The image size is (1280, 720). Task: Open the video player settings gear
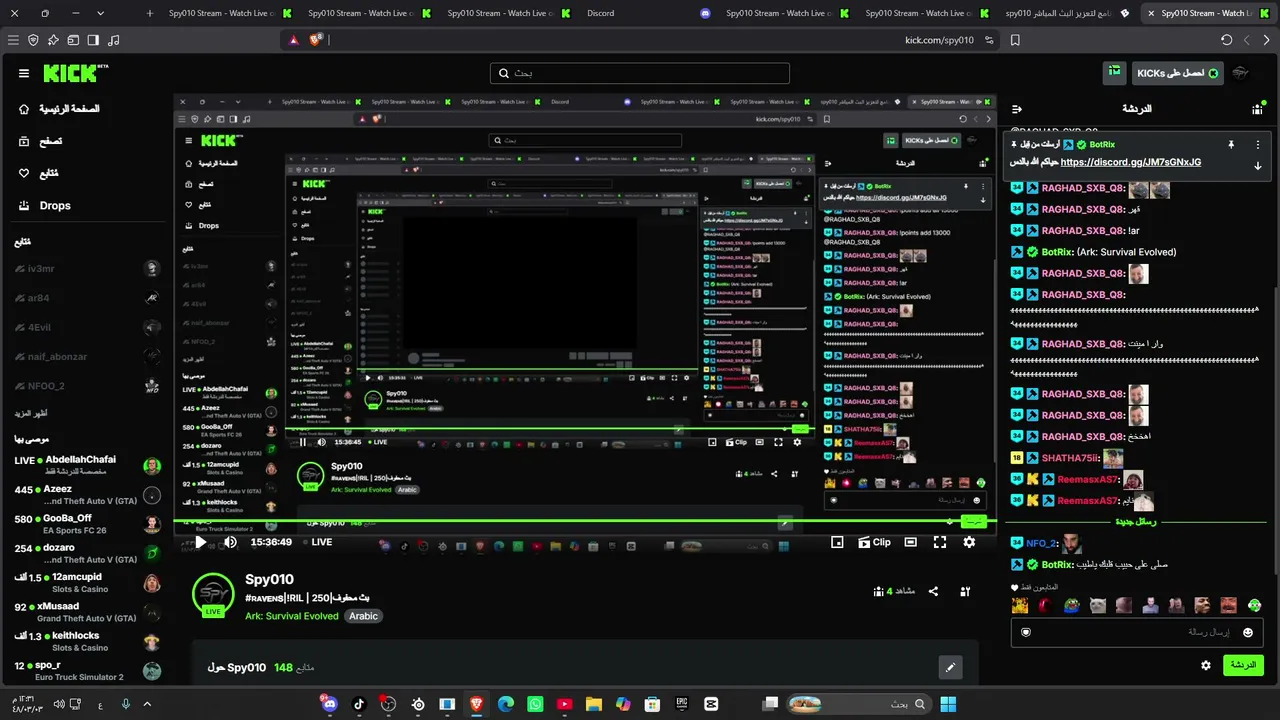point(969,542)
